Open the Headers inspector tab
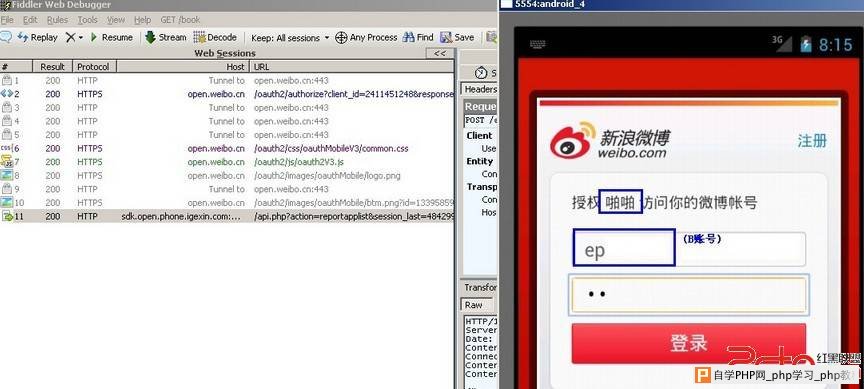 tap(479, 89)
